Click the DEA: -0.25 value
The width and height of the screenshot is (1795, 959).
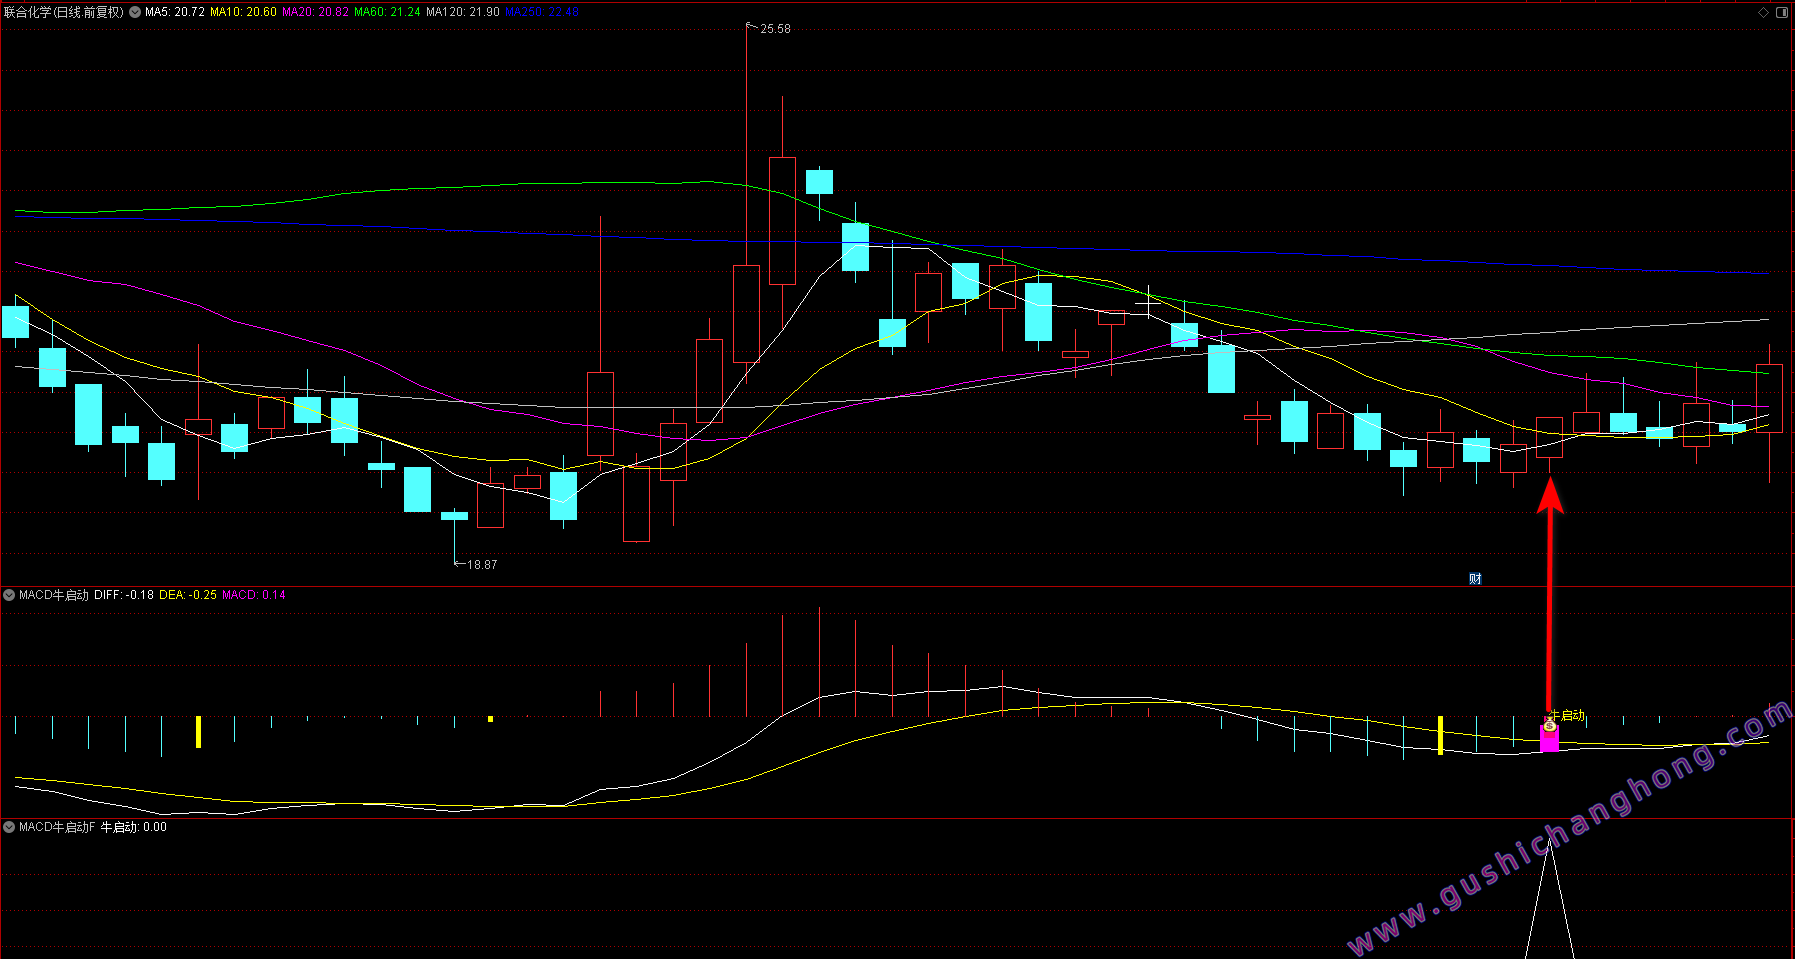[x=188, y=595]
